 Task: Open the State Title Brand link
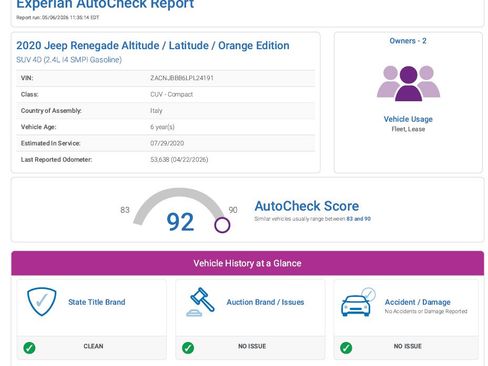(97, 302)
